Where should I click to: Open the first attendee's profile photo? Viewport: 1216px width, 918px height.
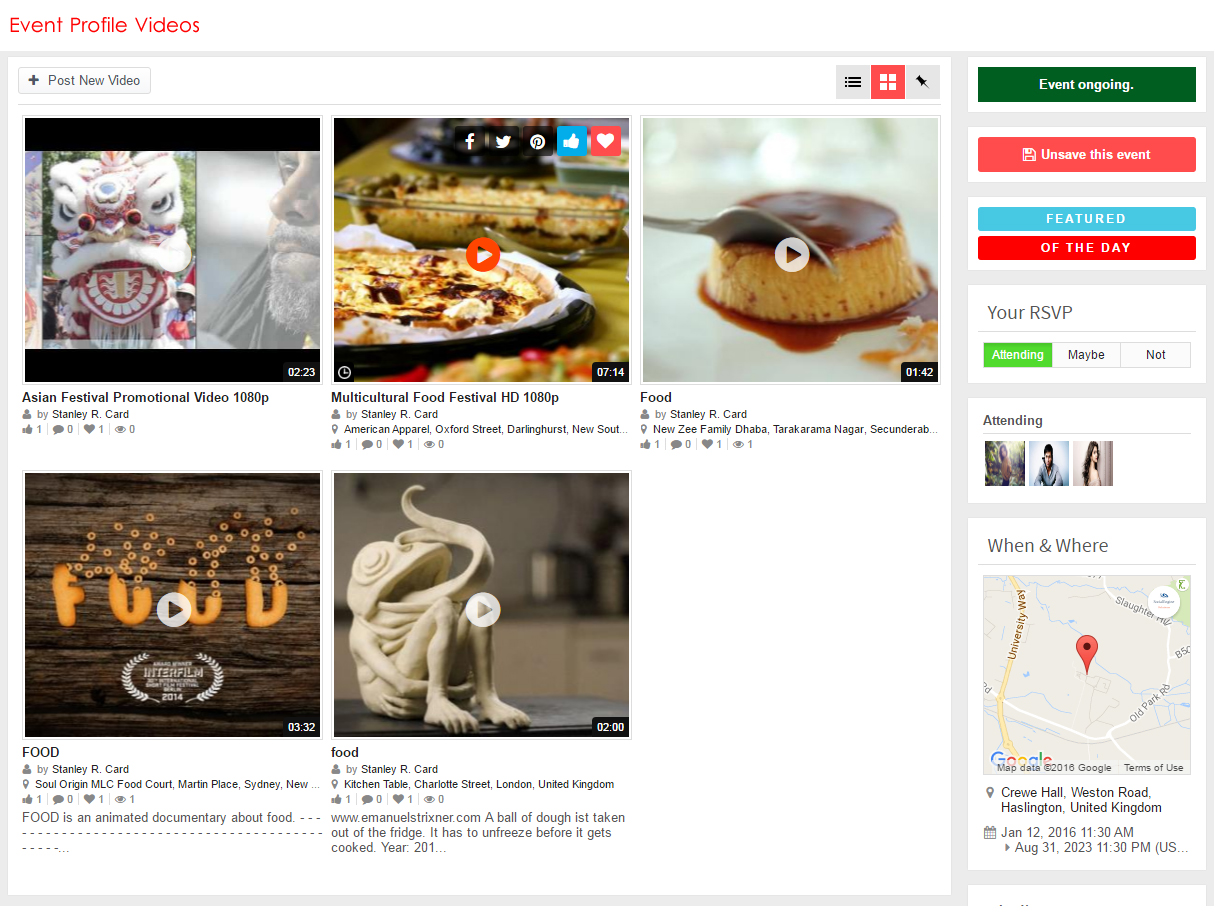[1004, 464]
